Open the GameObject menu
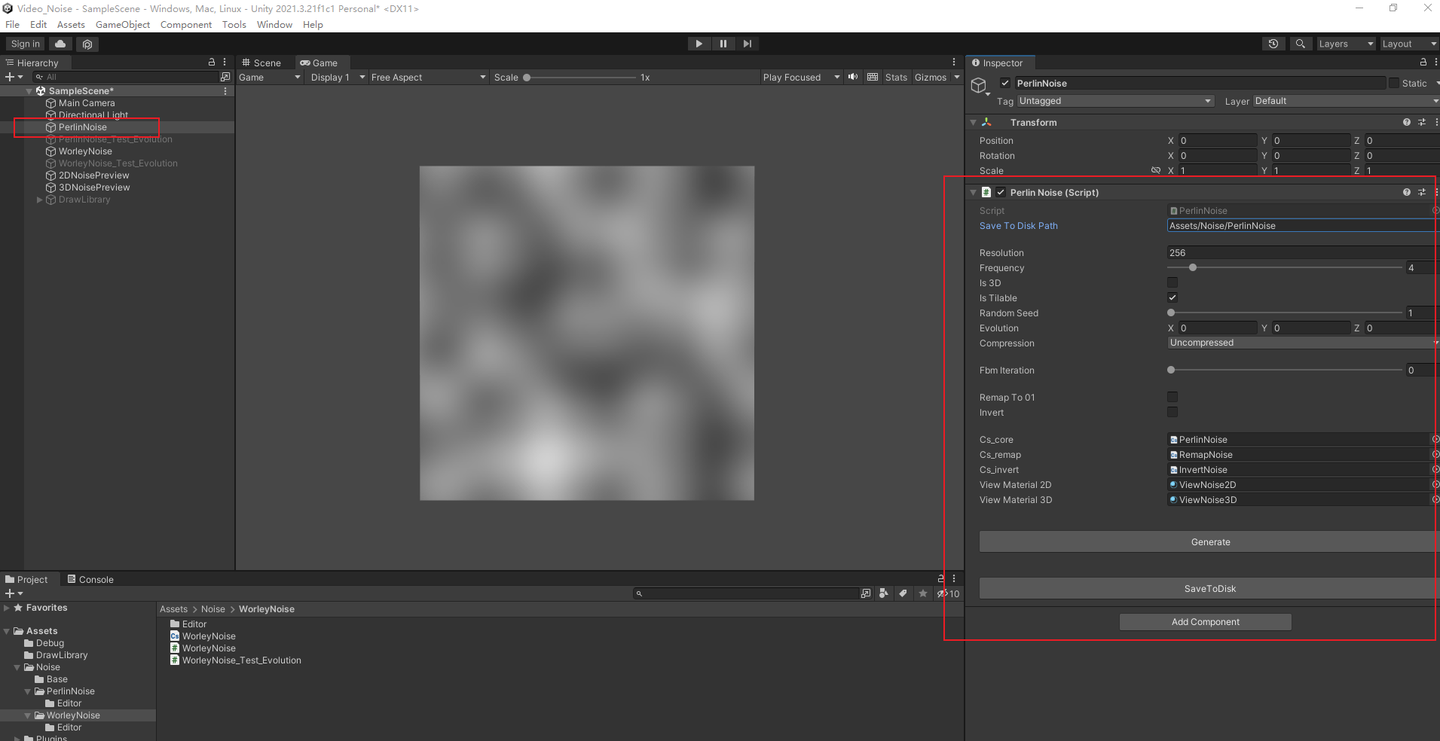Viewport: 1440px width, 741px height. point(122,24)
